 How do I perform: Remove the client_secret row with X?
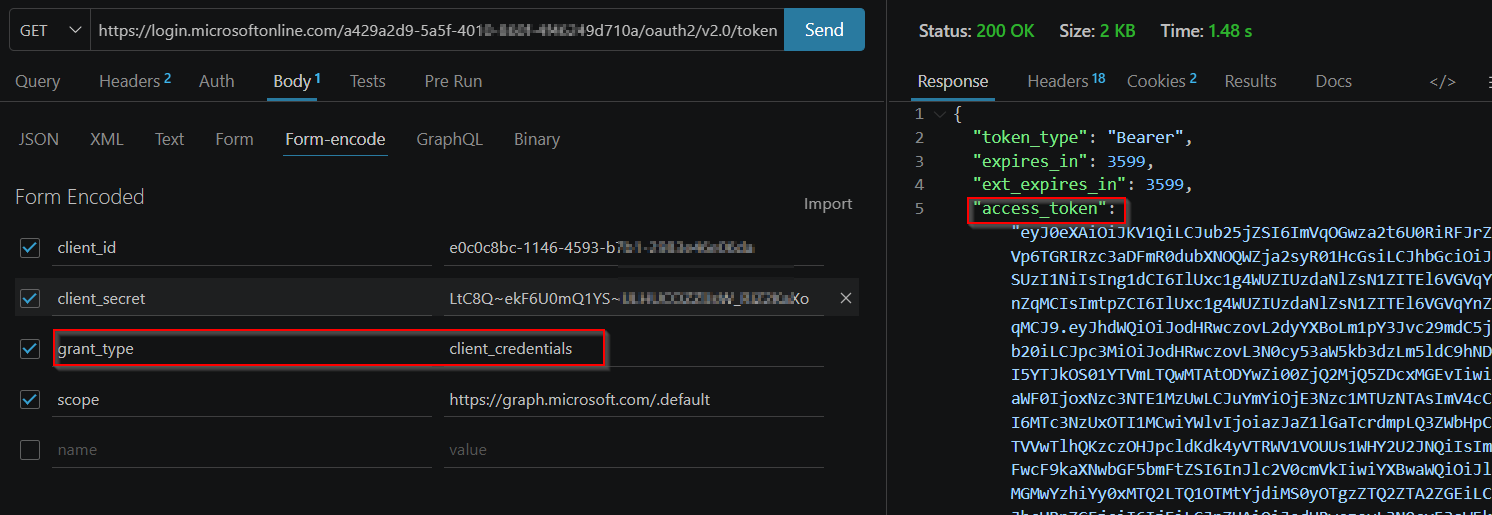click(845, 298)
